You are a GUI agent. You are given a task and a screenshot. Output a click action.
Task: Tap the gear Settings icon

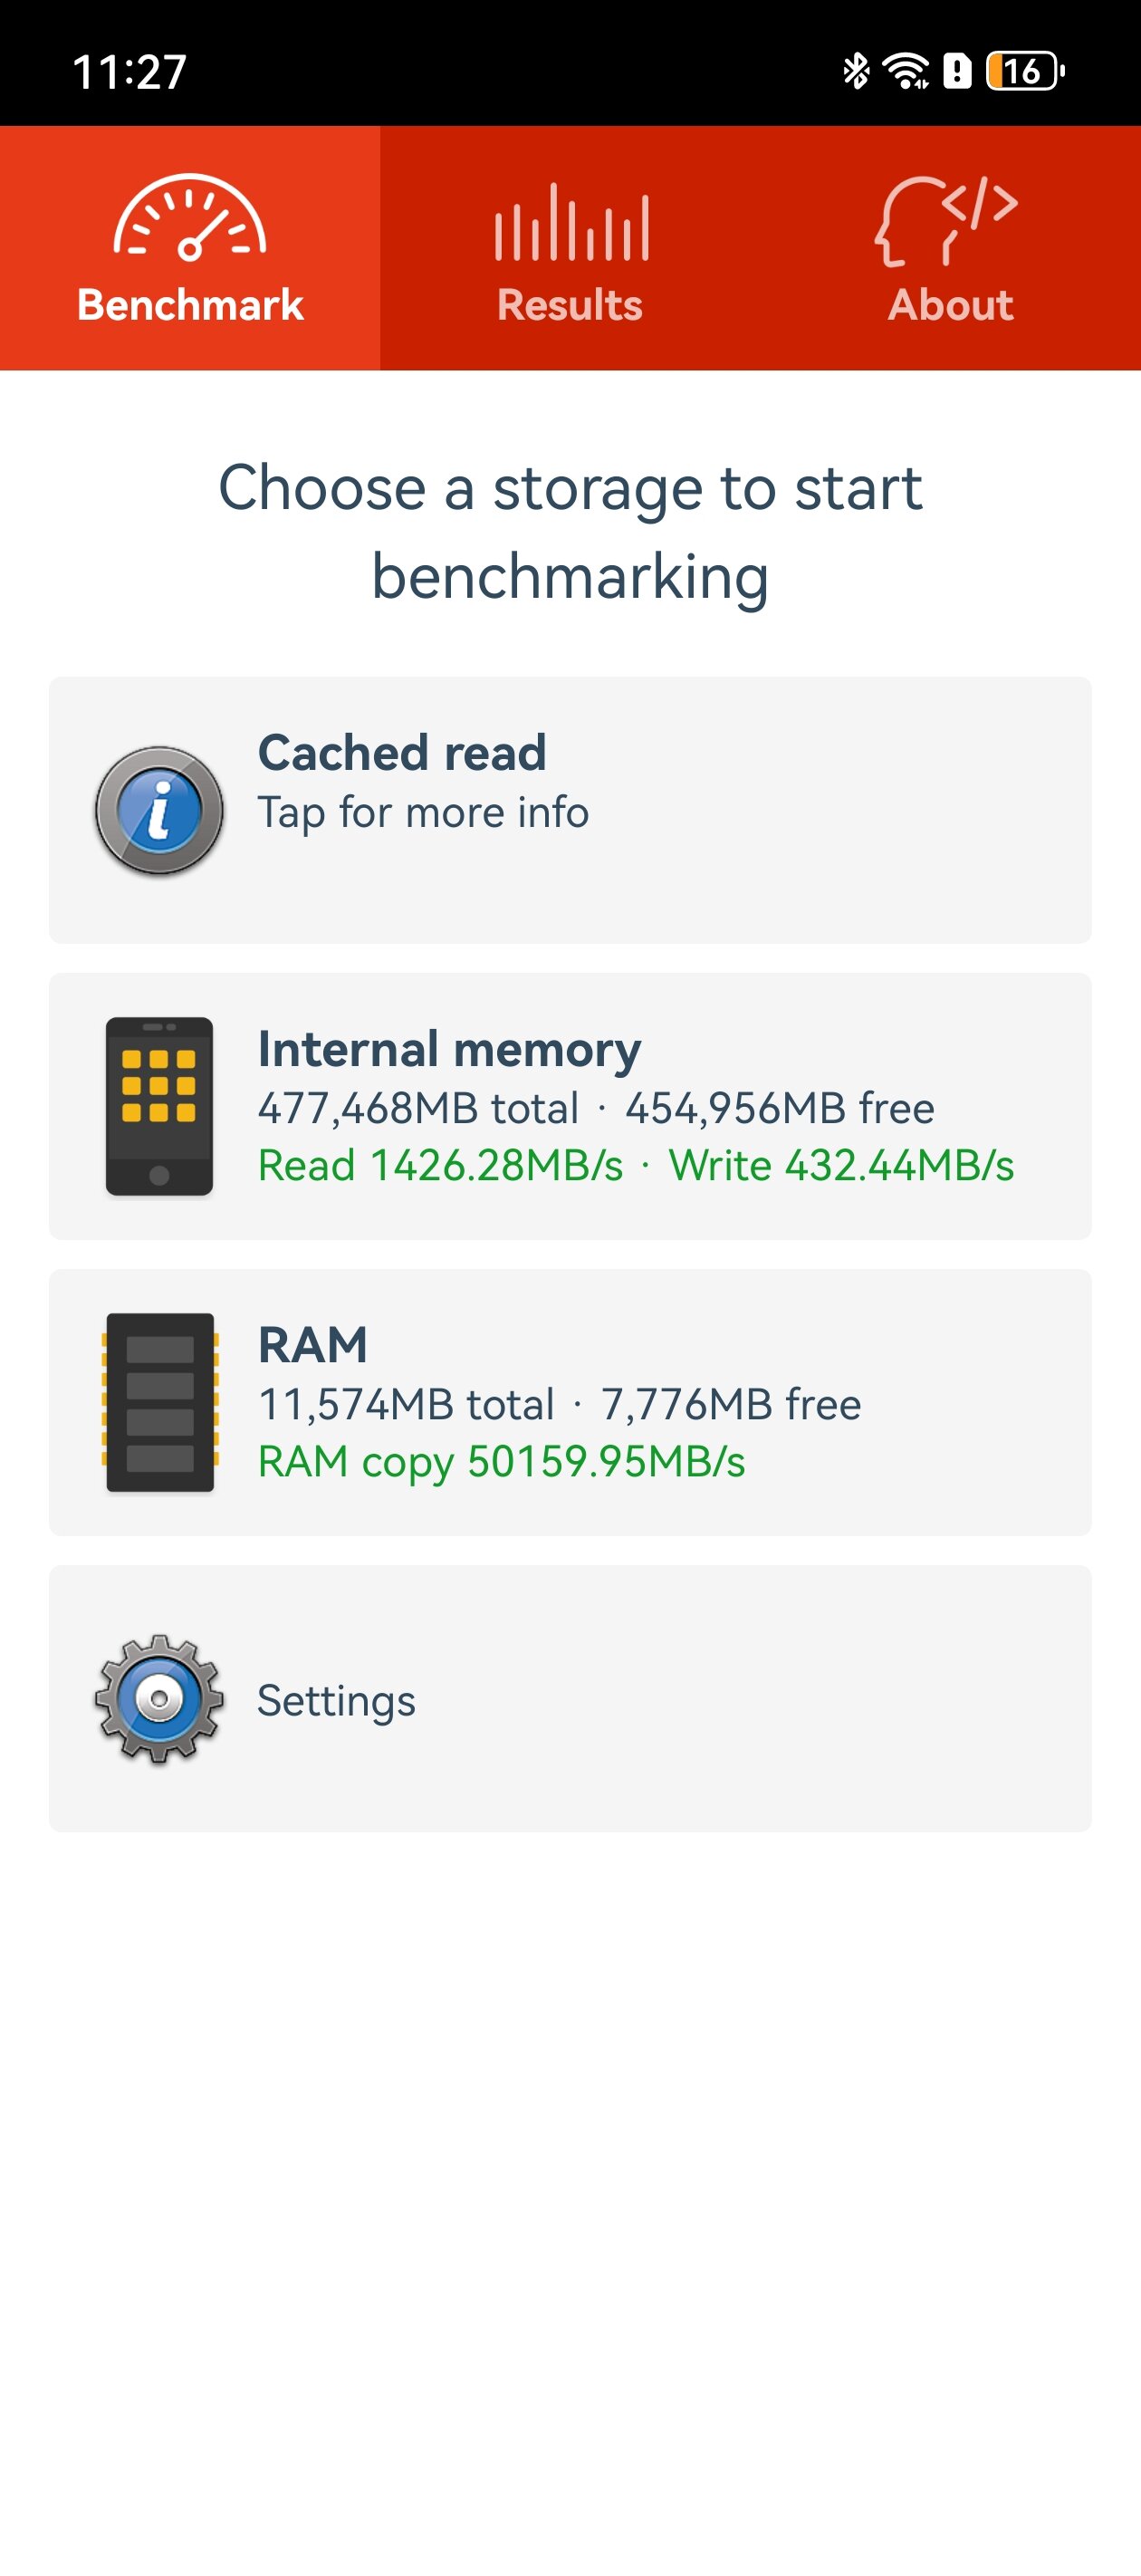pos(159,1698)
